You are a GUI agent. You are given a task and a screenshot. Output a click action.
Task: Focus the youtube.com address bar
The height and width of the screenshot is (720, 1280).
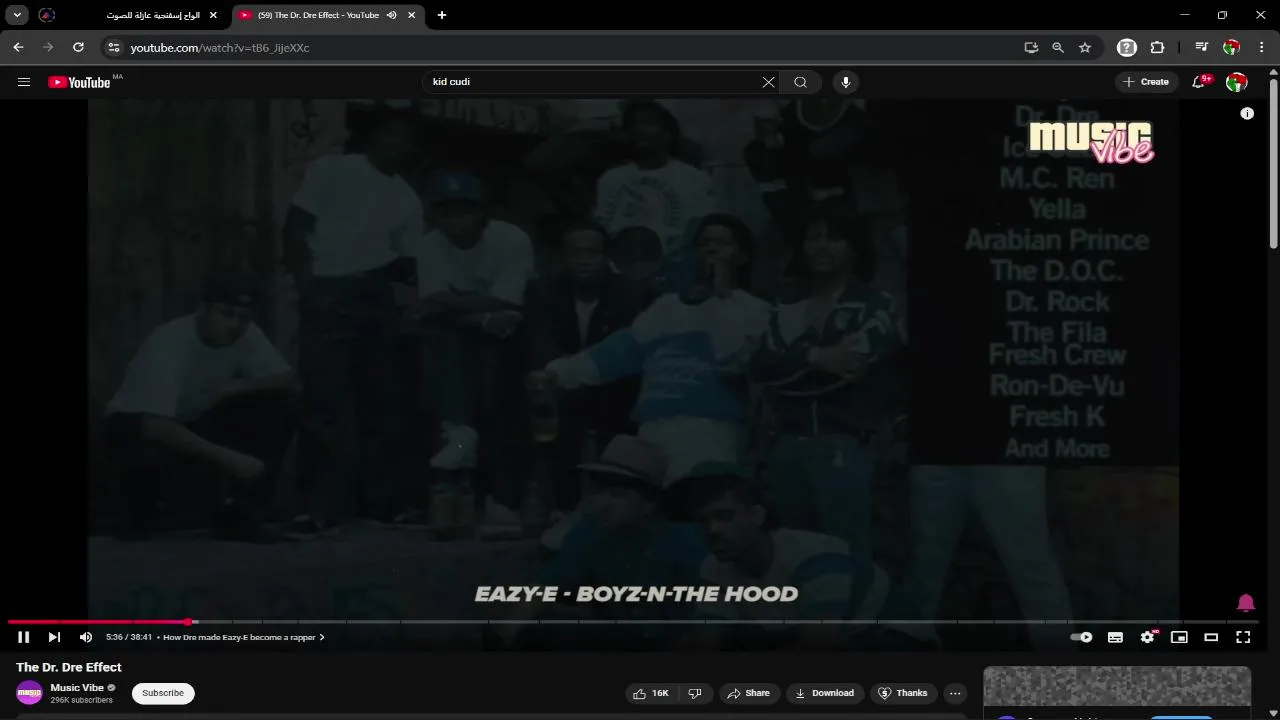[x=560, y=47]
